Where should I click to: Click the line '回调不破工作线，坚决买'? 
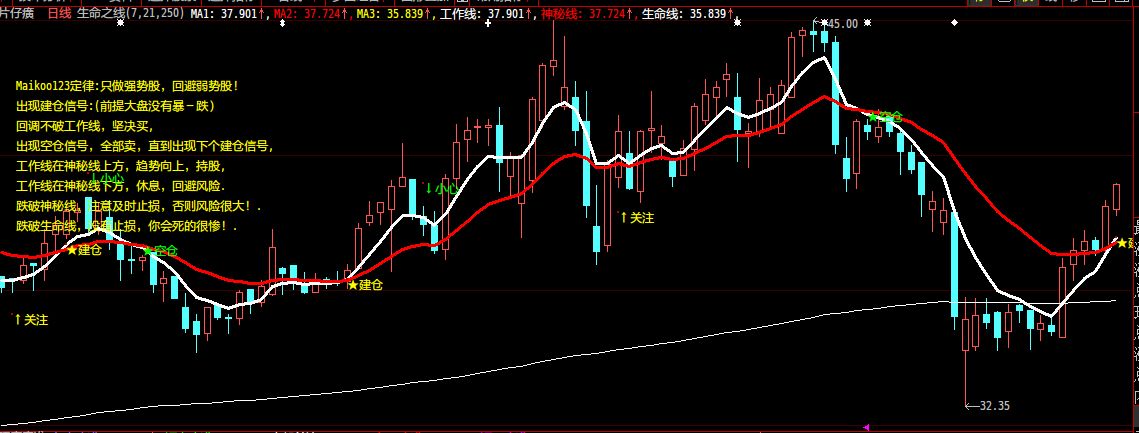86,126
